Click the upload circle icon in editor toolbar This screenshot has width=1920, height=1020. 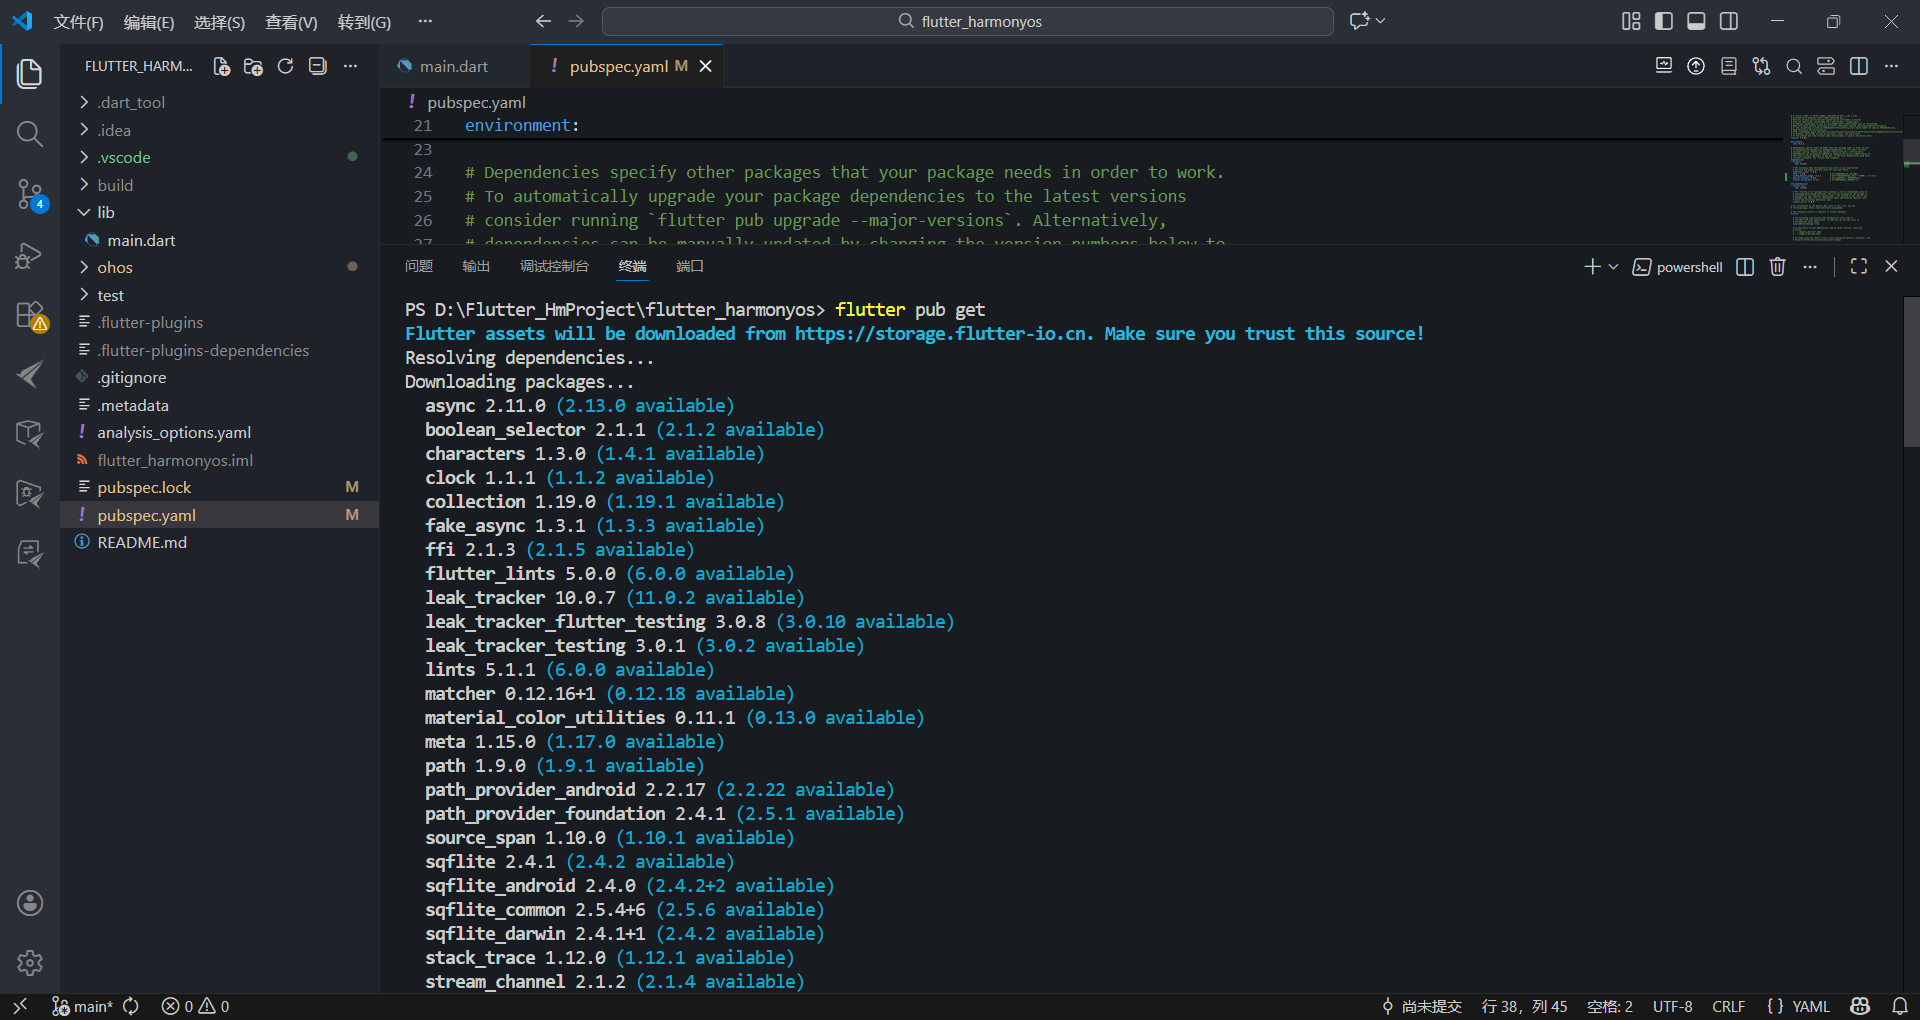(1696, 66)
